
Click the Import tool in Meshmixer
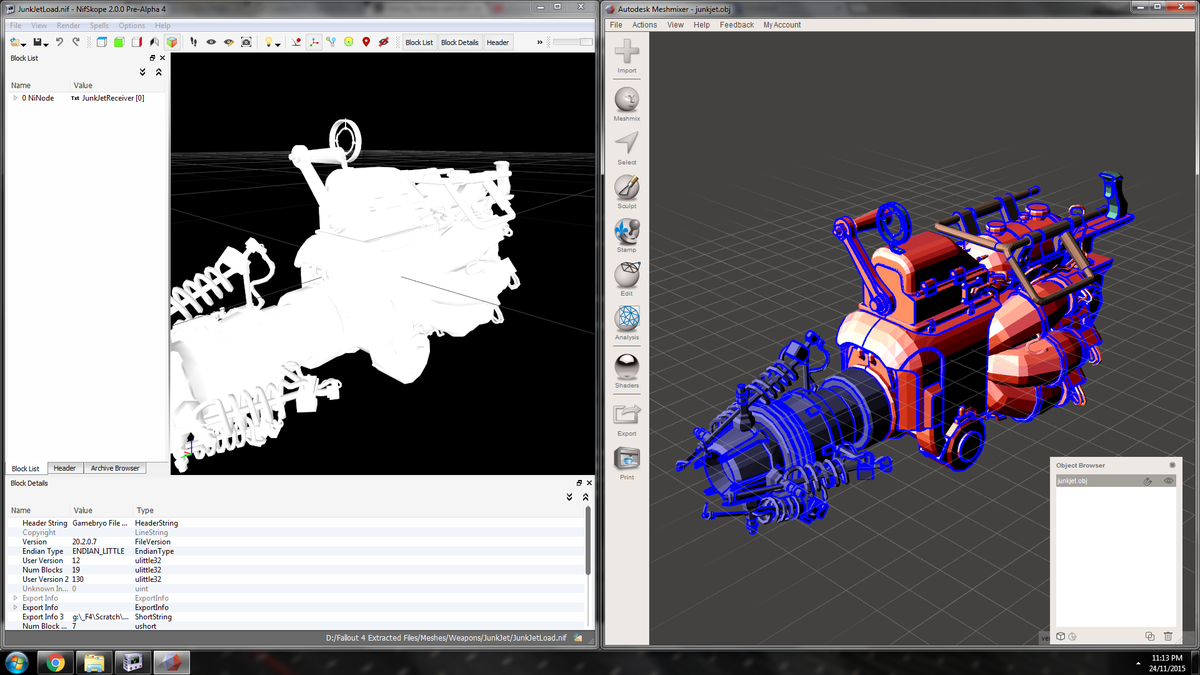point(627,57)
